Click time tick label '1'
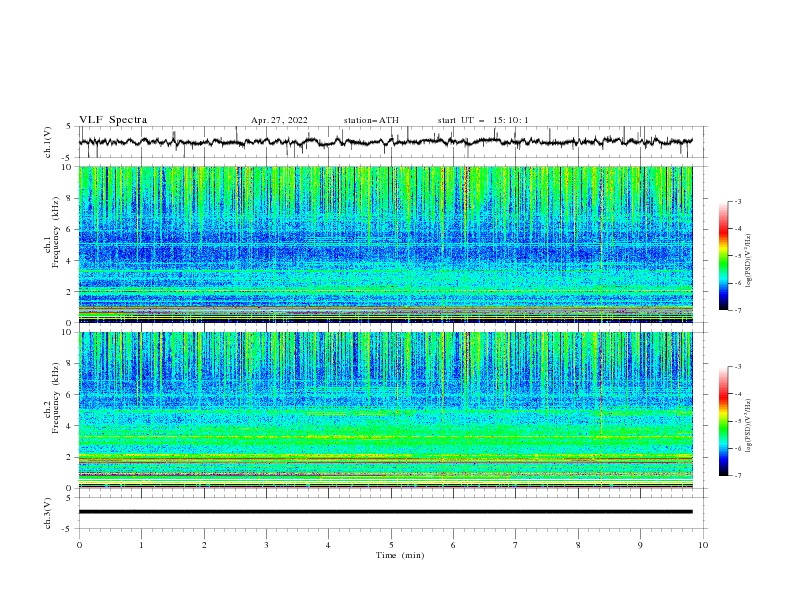This screenshot has width=792, height=612. (x=141, y=545)
